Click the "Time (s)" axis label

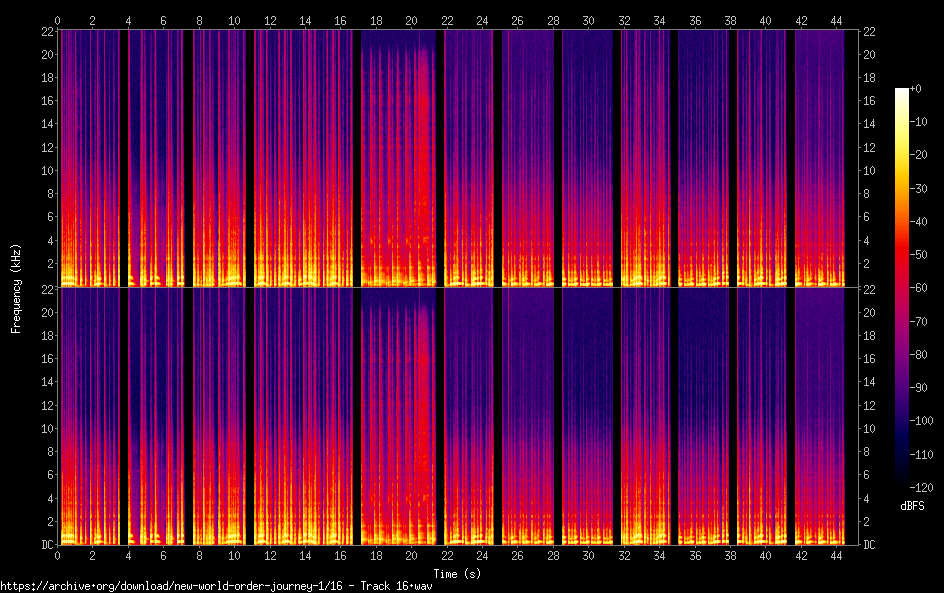click(456, 573)
